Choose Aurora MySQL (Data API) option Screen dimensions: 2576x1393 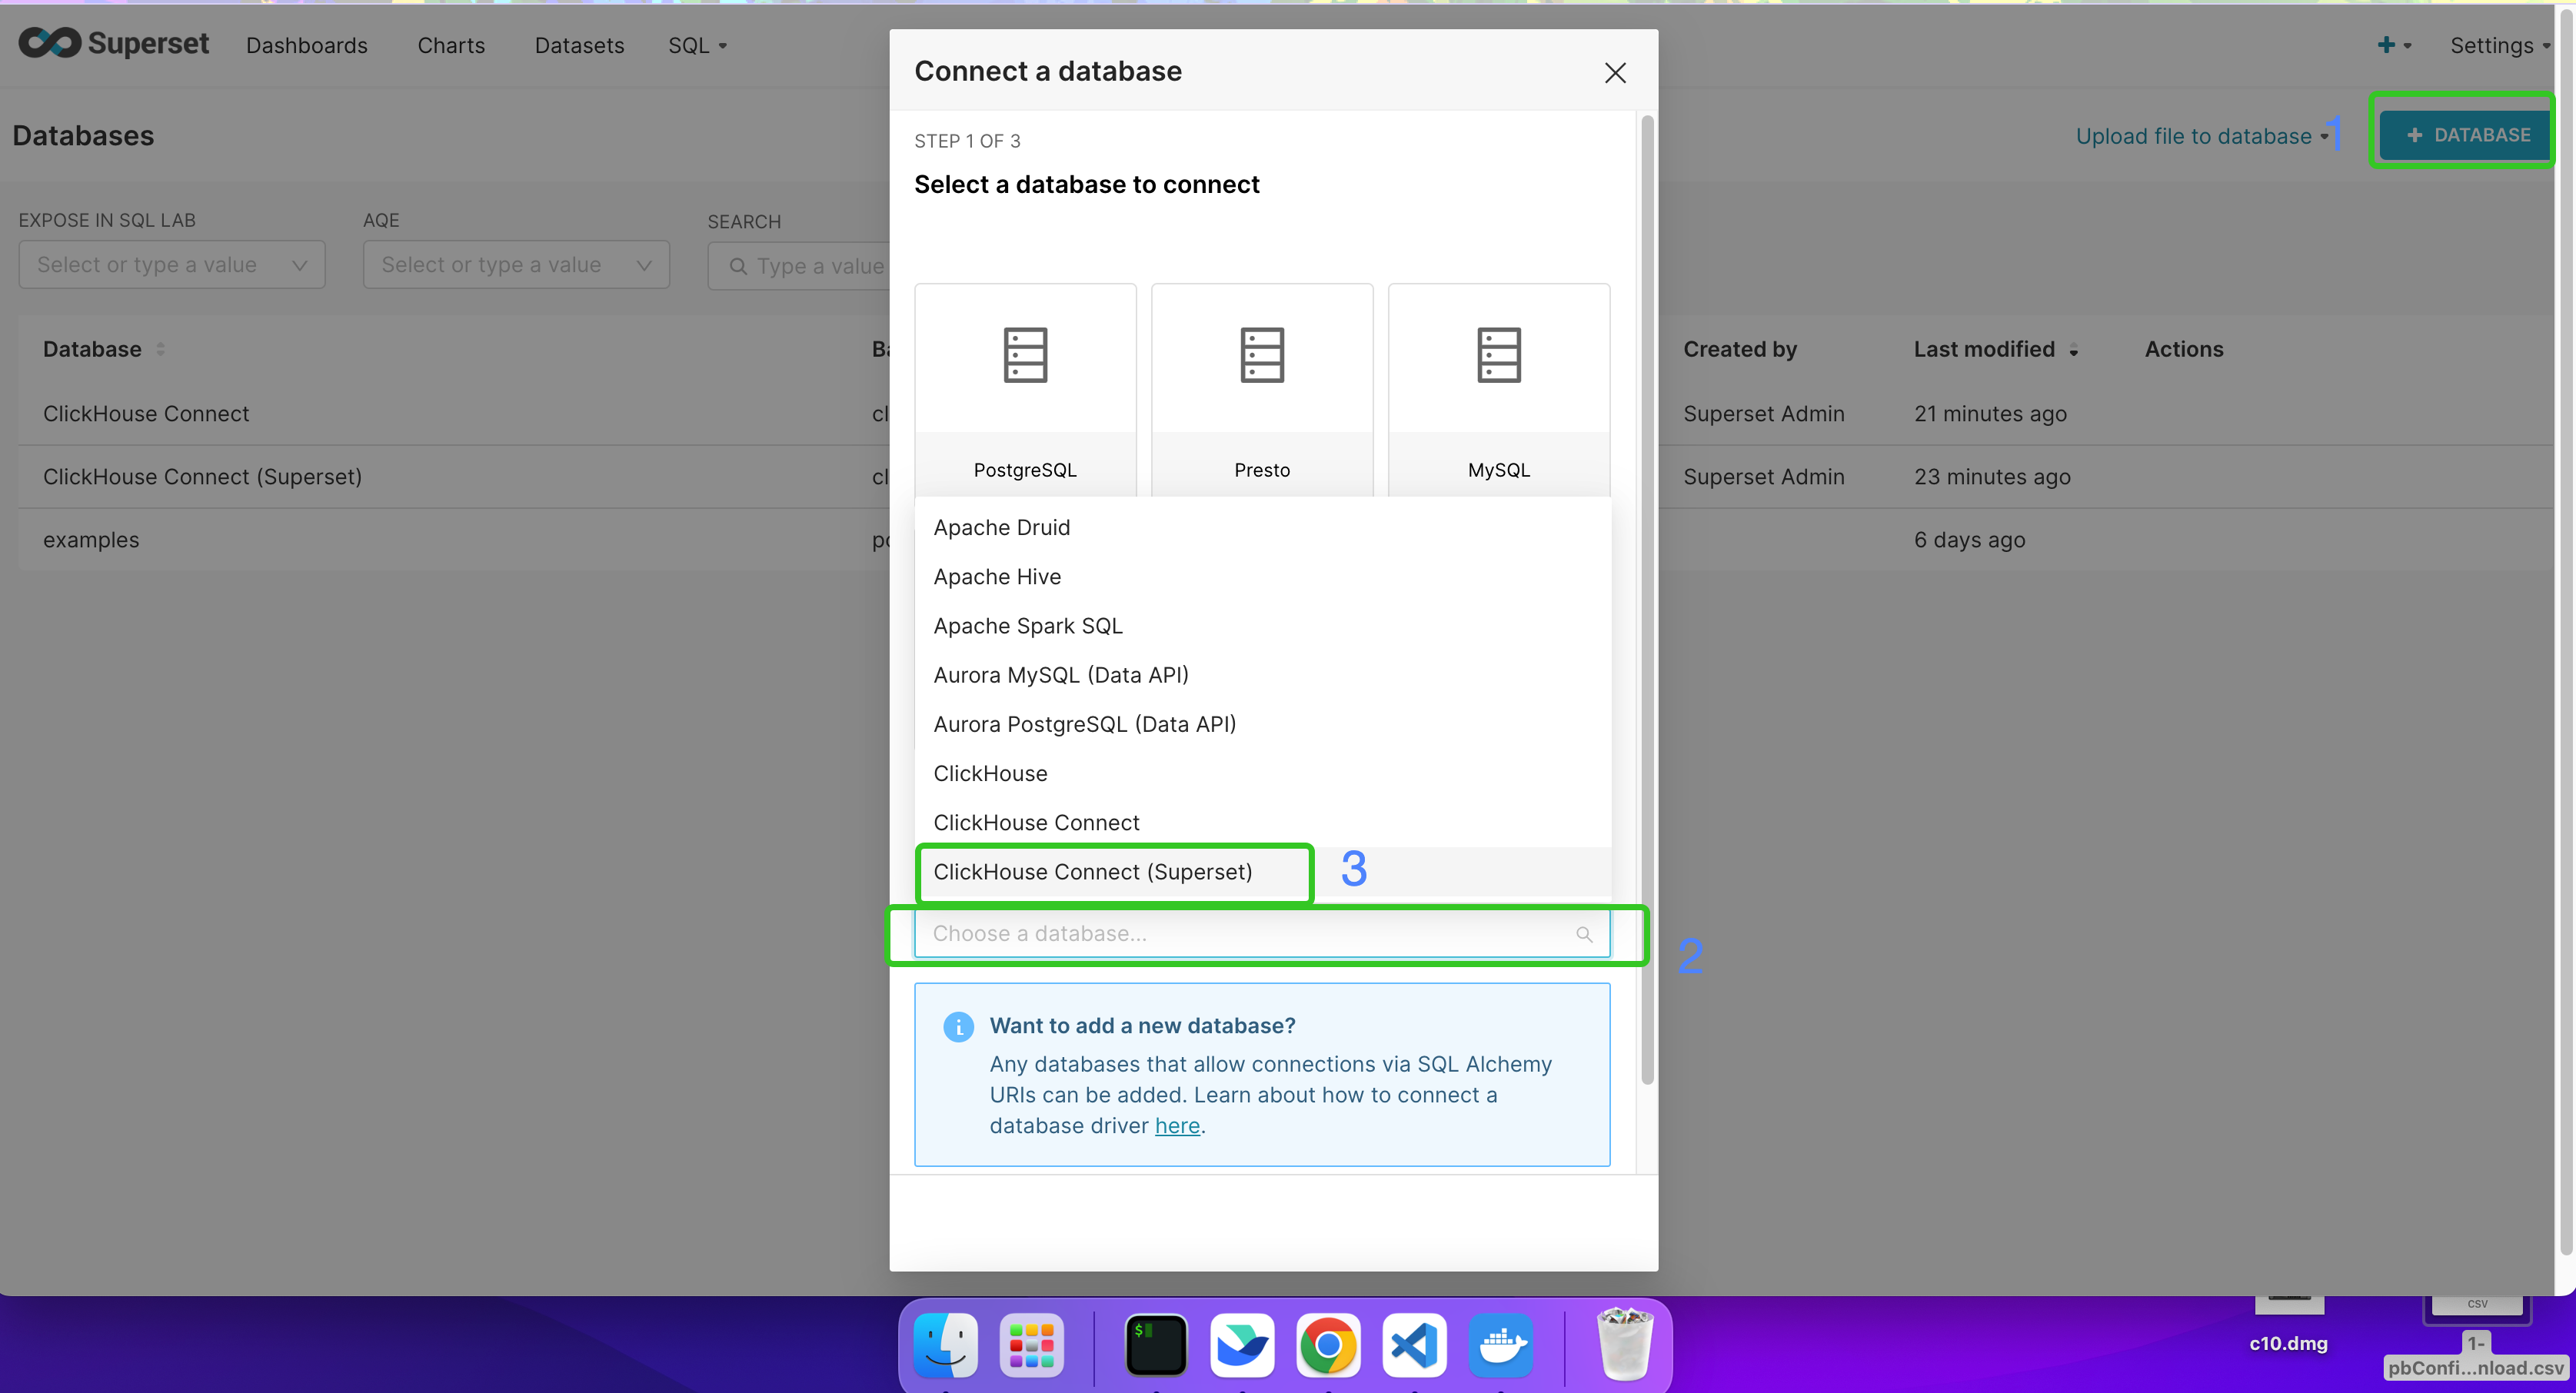coord(1262,674)
